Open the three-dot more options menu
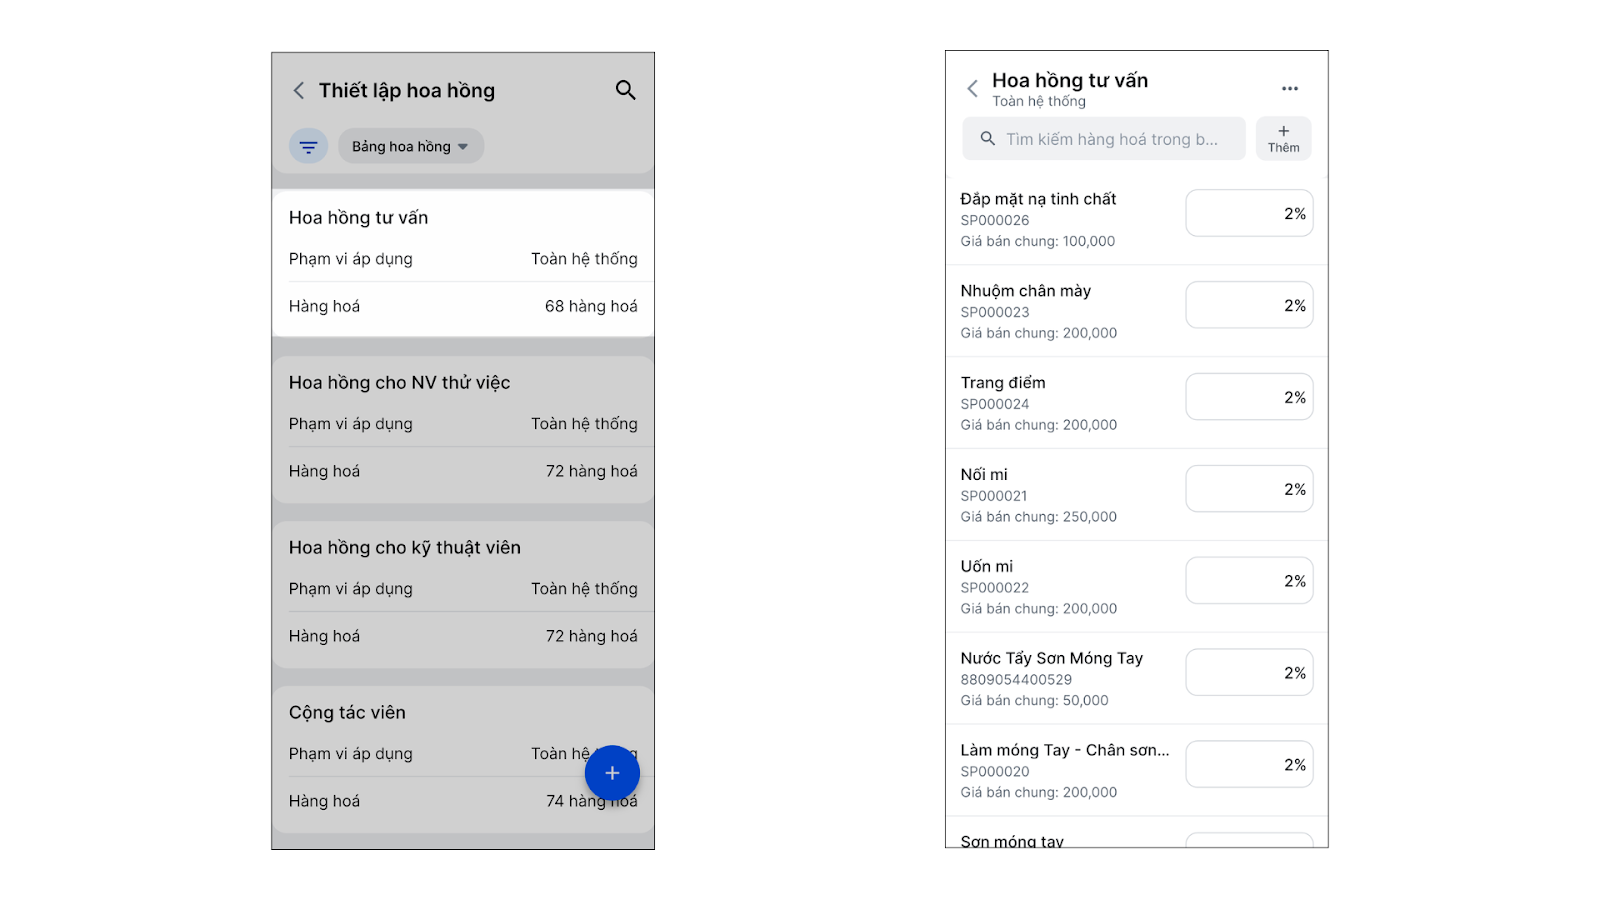Screen dimensions: 1600x900 (x=1290, y=89)
